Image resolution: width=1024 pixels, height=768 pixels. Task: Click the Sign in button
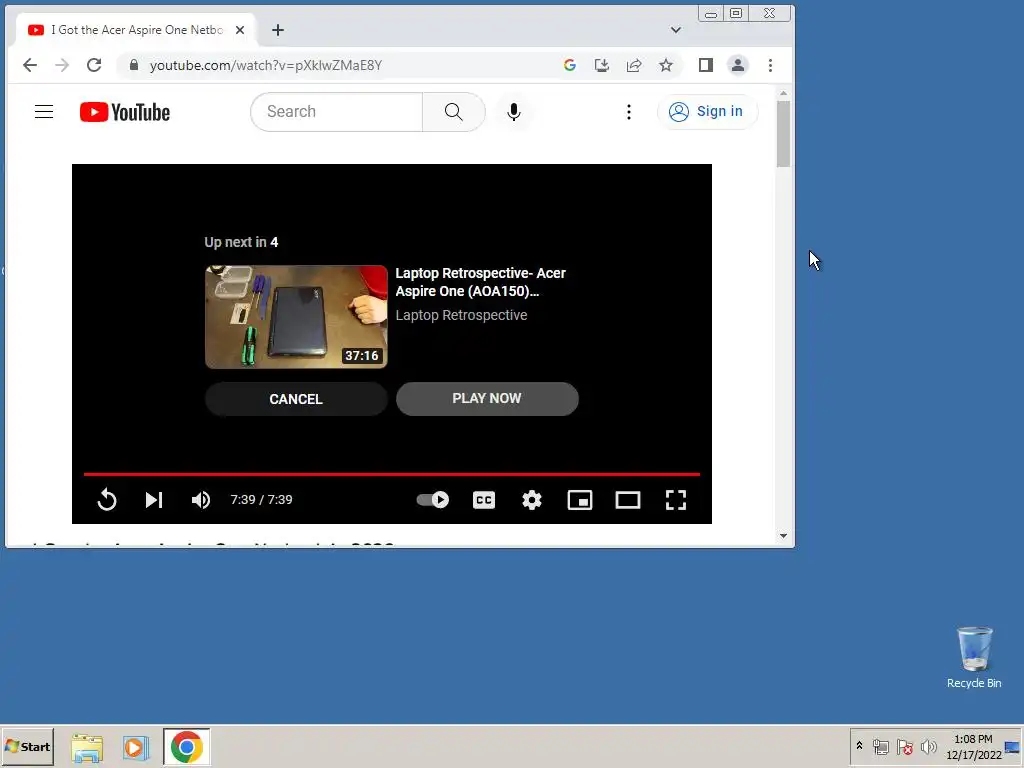(707, 112)
